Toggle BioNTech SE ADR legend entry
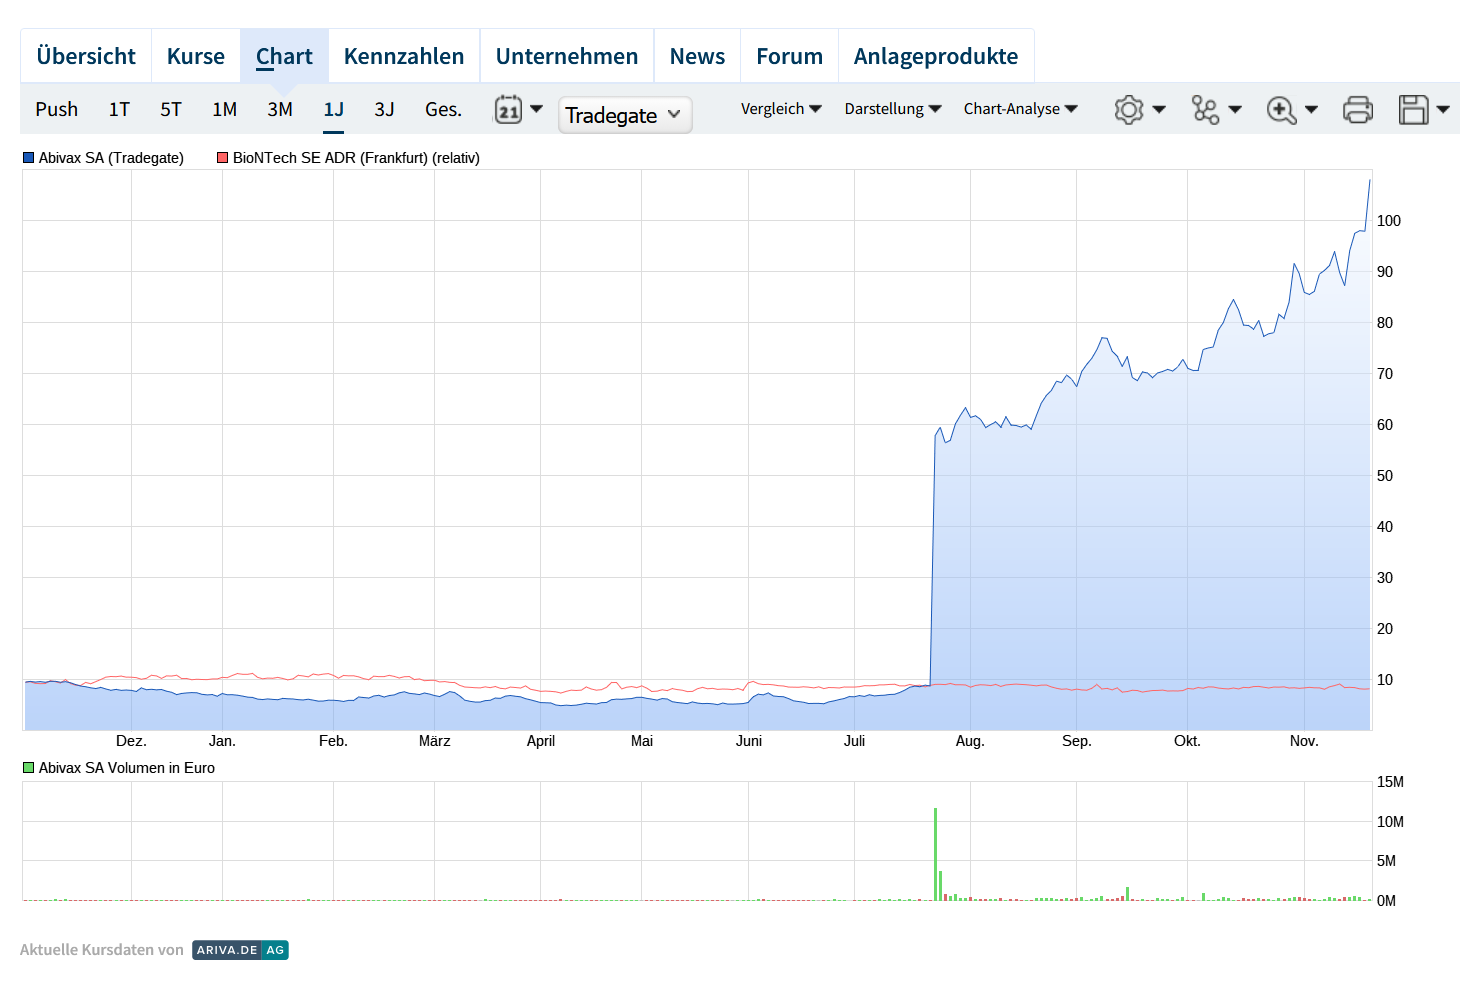The image size is (1469, 983). pos(348,158)
